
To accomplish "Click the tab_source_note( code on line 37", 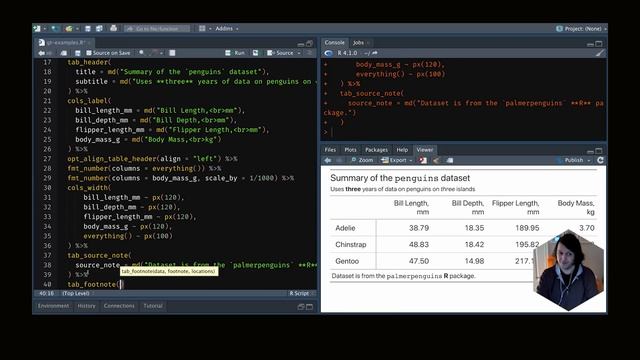I will (x=100, y=256).
